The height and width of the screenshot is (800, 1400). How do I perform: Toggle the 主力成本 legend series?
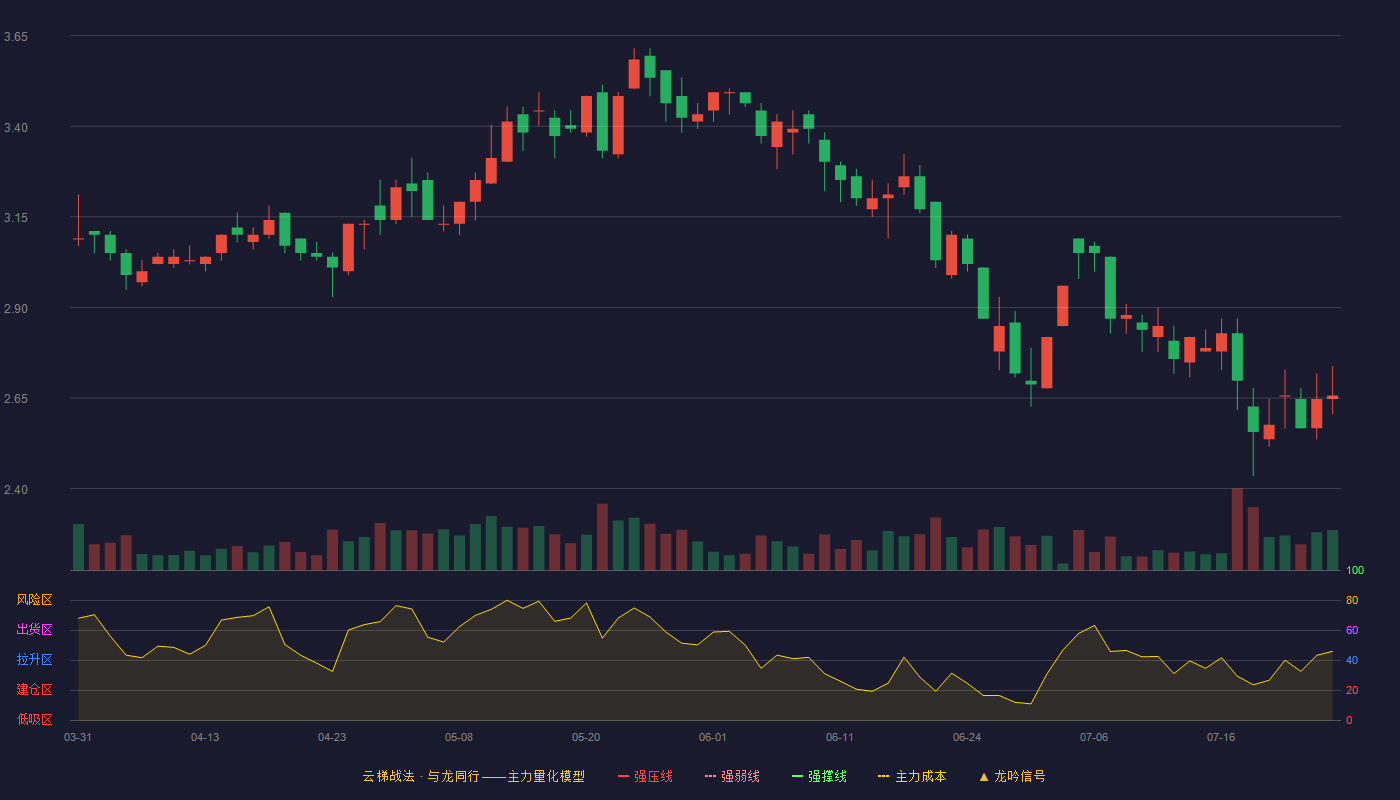coord(912,776)
